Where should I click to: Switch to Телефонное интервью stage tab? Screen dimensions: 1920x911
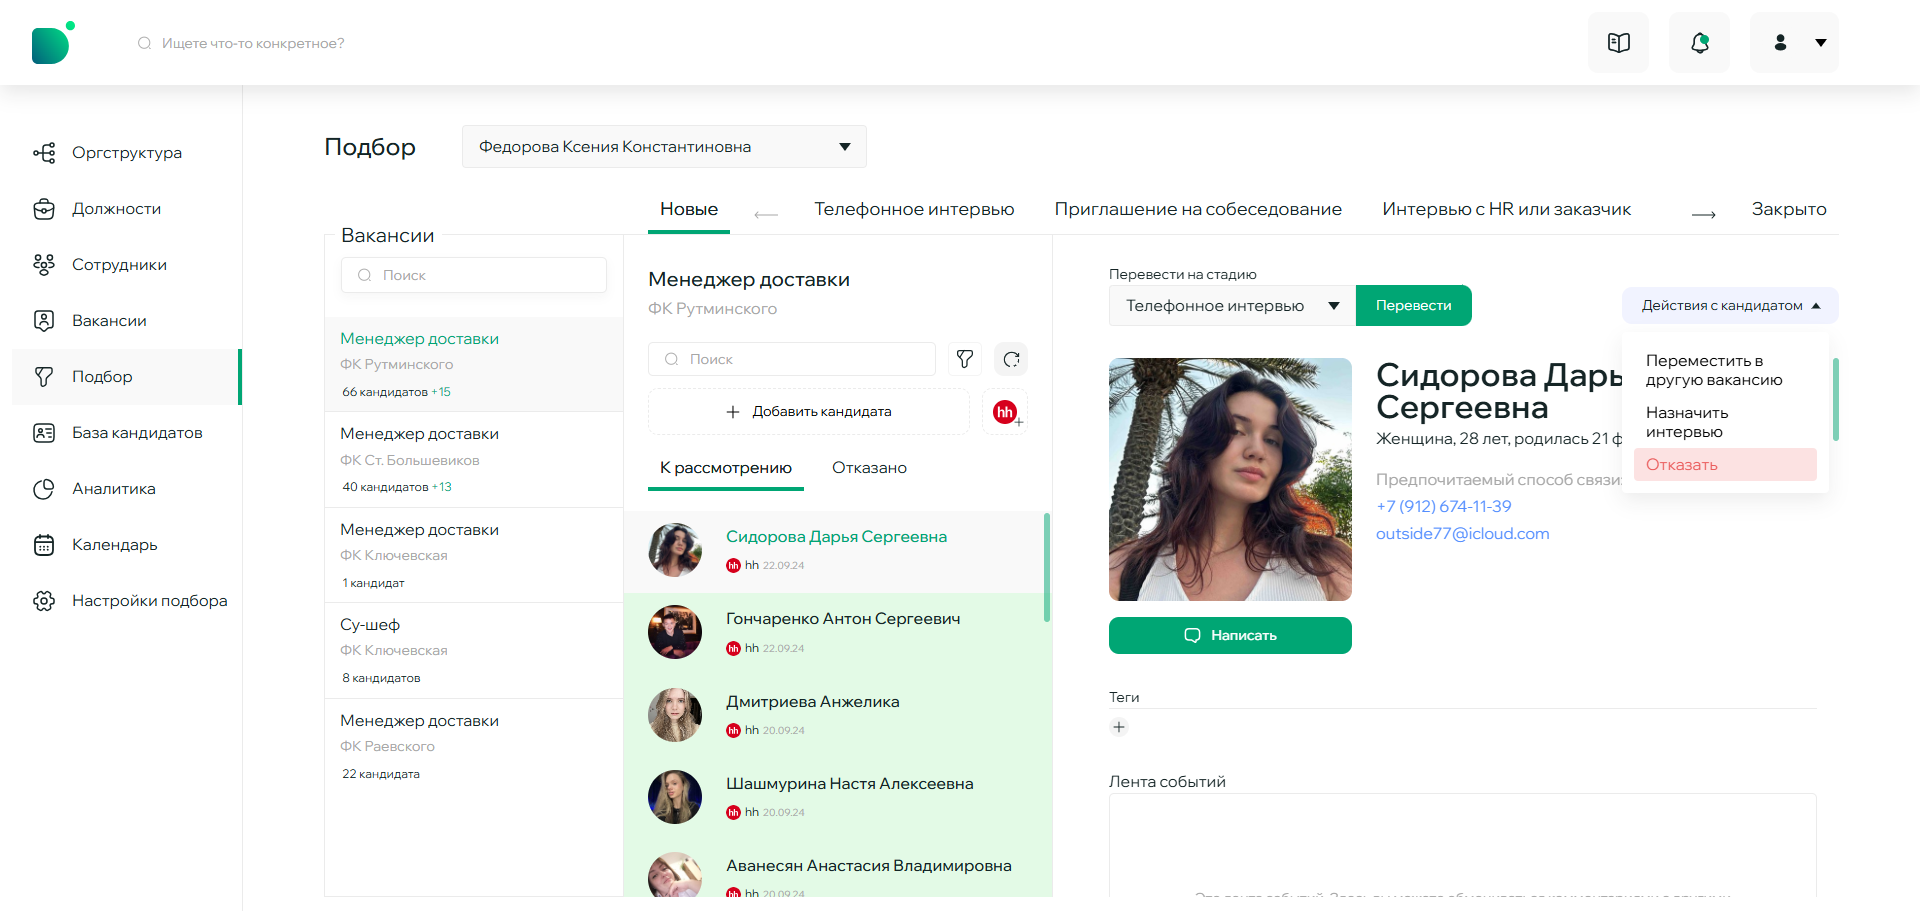[914, 209]
